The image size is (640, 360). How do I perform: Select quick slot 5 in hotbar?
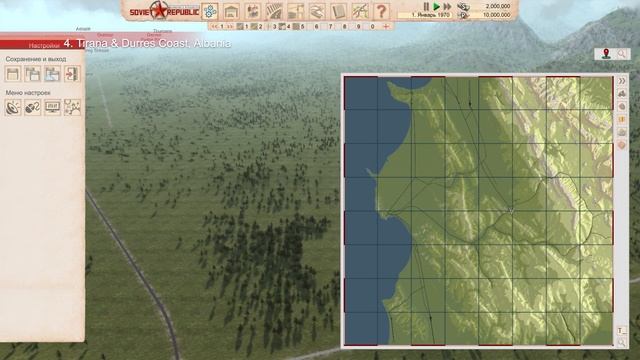[299, 27]
